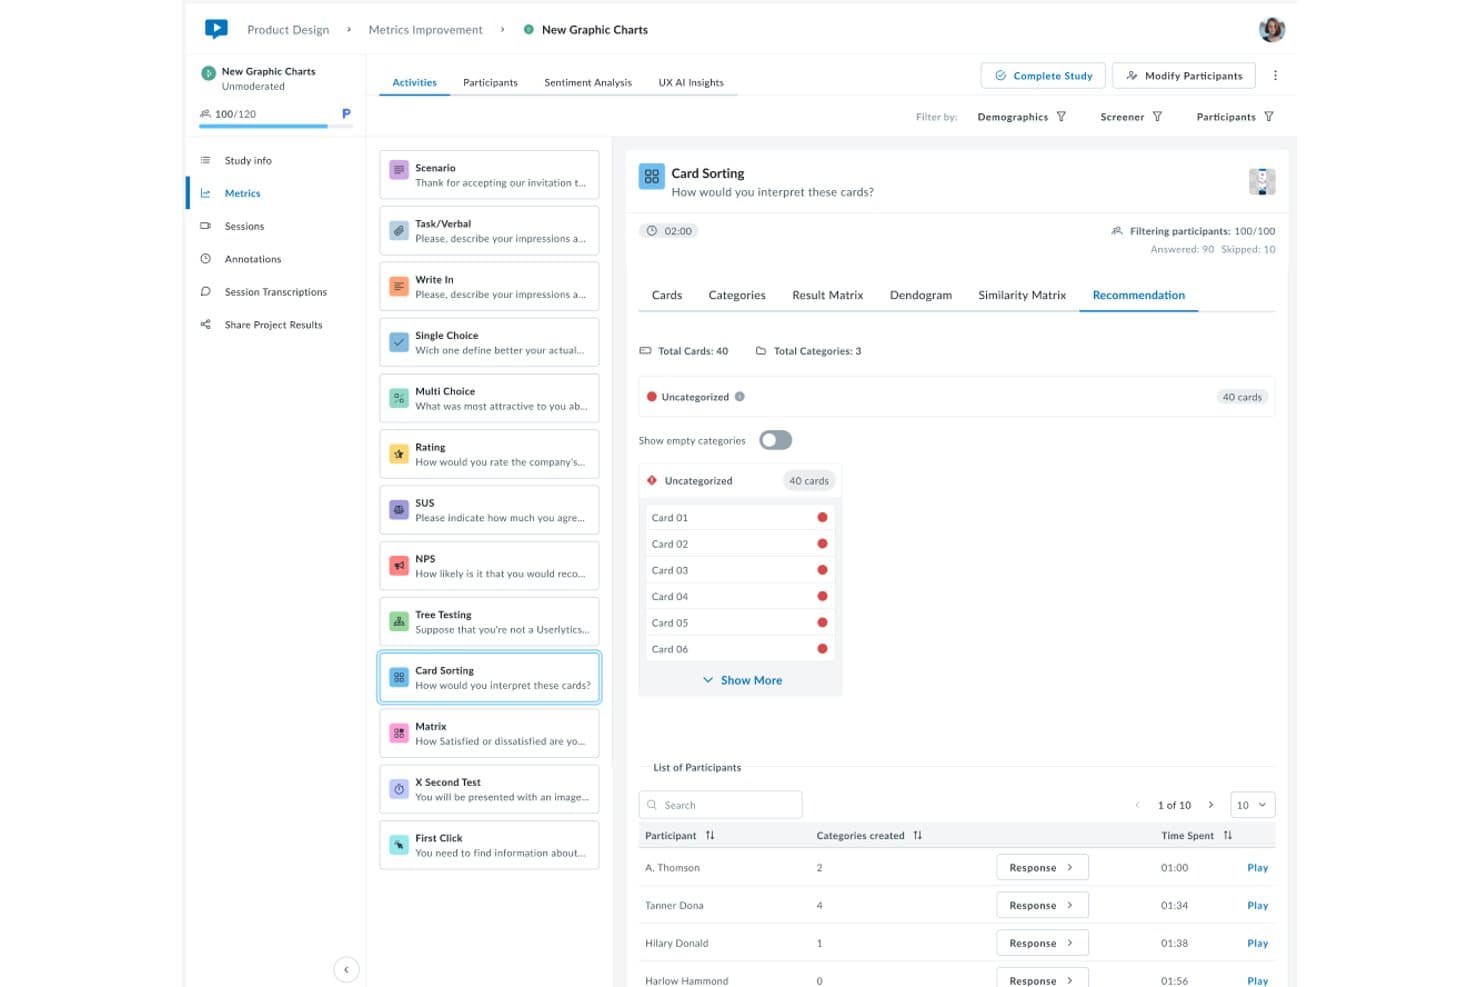The height and width of the screenshot is (987, 1480).
Task: Collapse the sidebar with the chevron button
Action: [346, 969]
